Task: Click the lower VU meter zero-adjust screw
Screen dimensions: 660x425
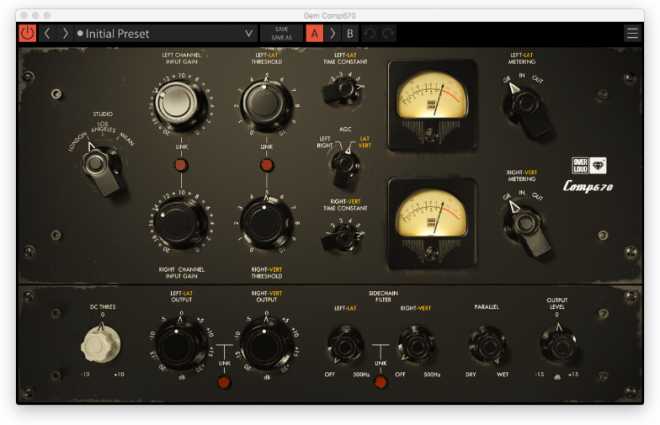Action: click(x=430, y=252)
